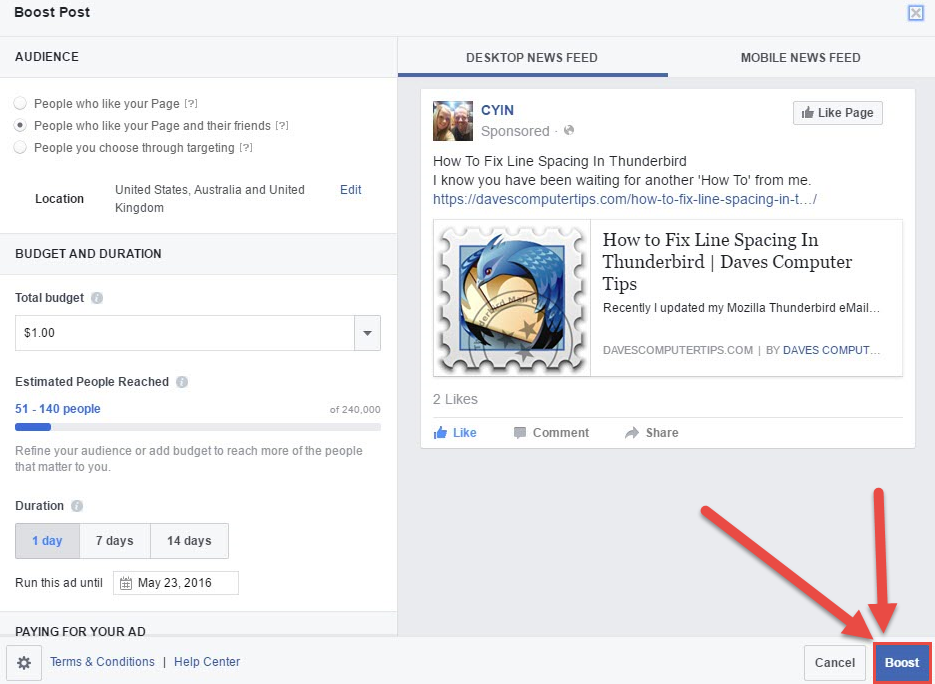
Task: Switch to Mobile News Feed tab
Action: tap(800, 58)
